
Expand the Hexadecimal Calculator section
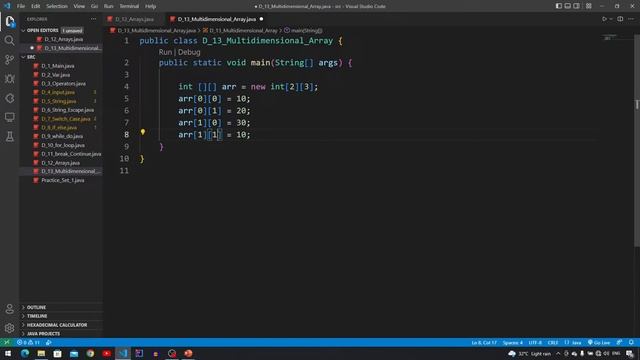[61, 325]
